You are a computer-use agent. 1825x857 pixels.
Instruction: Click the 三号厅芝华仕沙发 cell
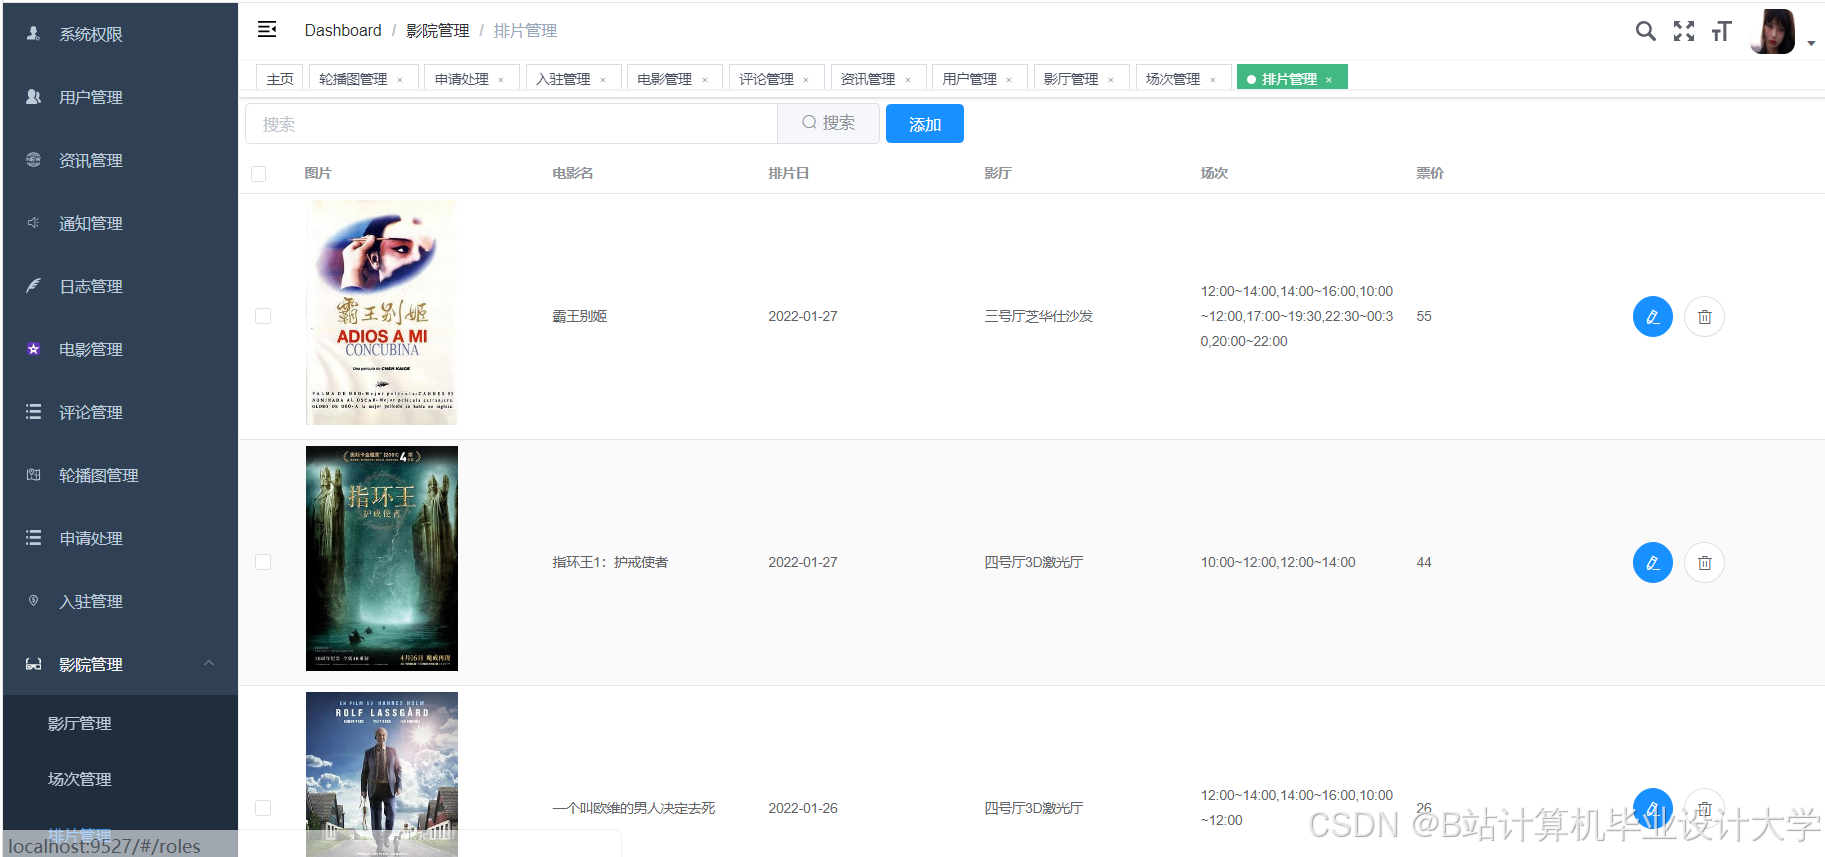1039,316
